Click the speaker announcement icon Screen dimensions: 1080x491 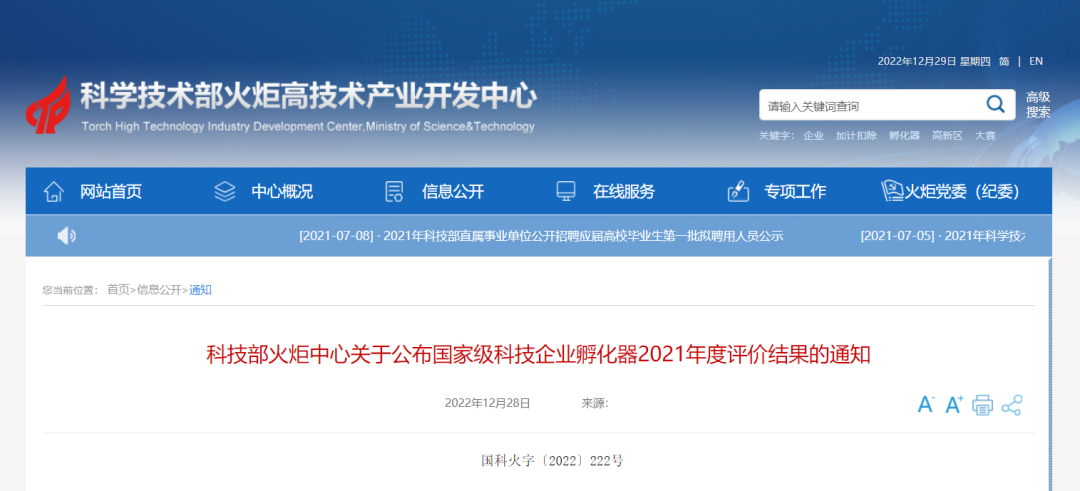pos(66,236)
